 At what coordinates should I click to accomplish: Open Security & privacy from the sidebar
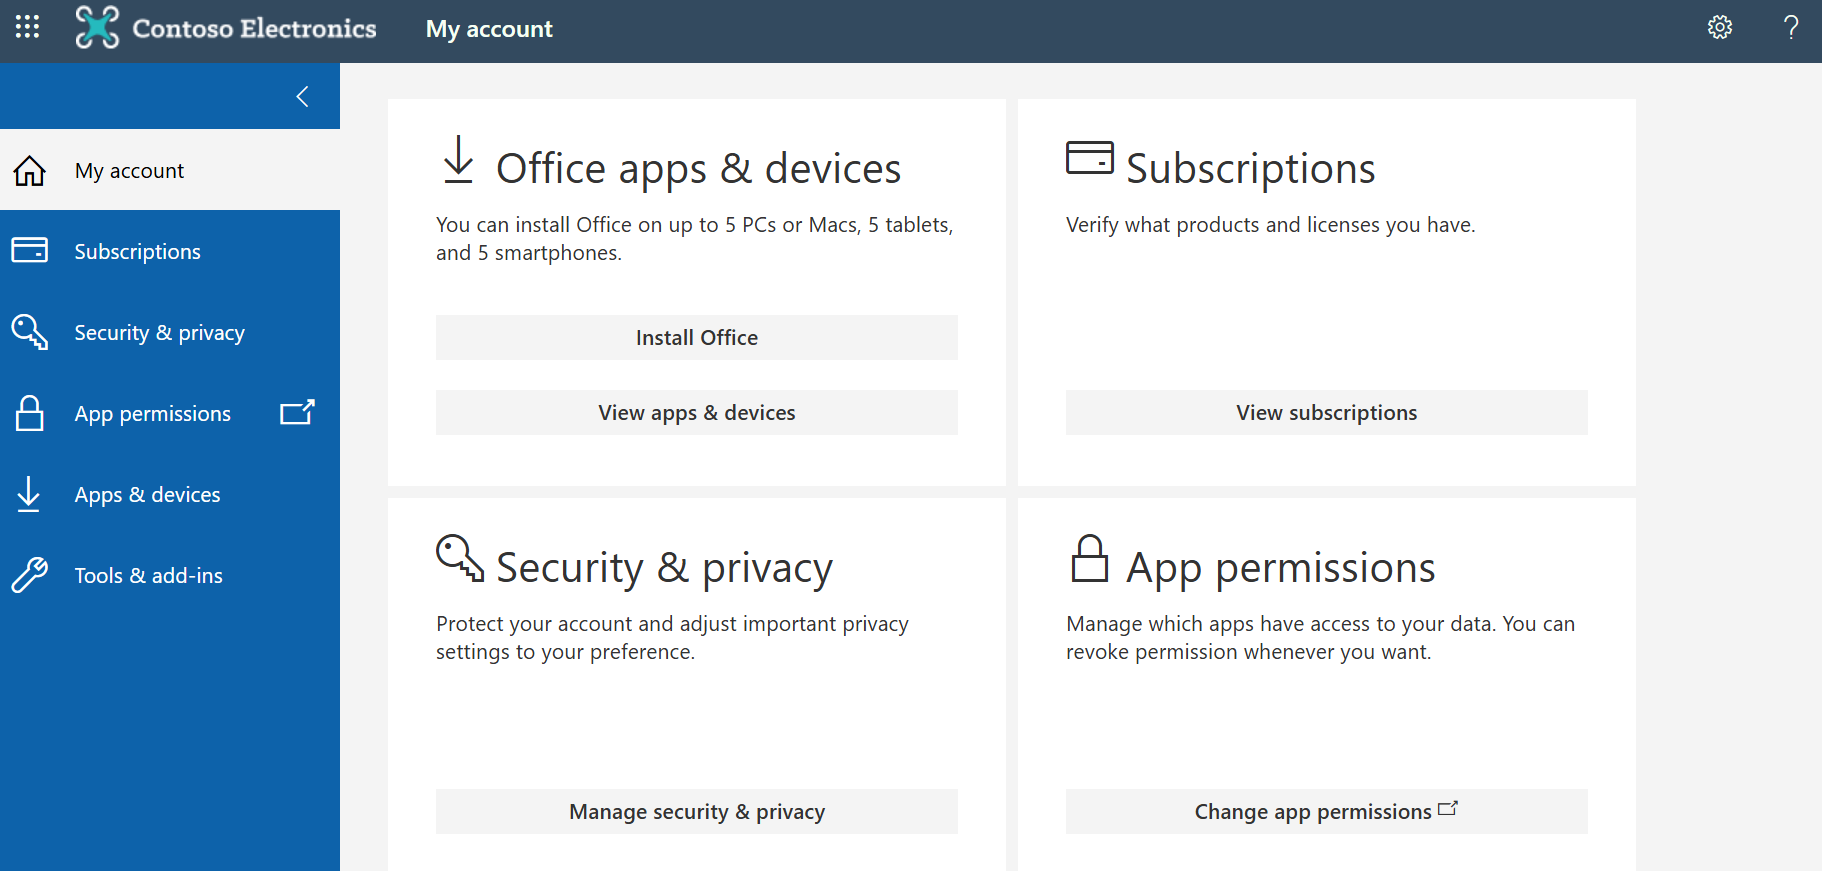pyautogui.click(x=170, y=332)
